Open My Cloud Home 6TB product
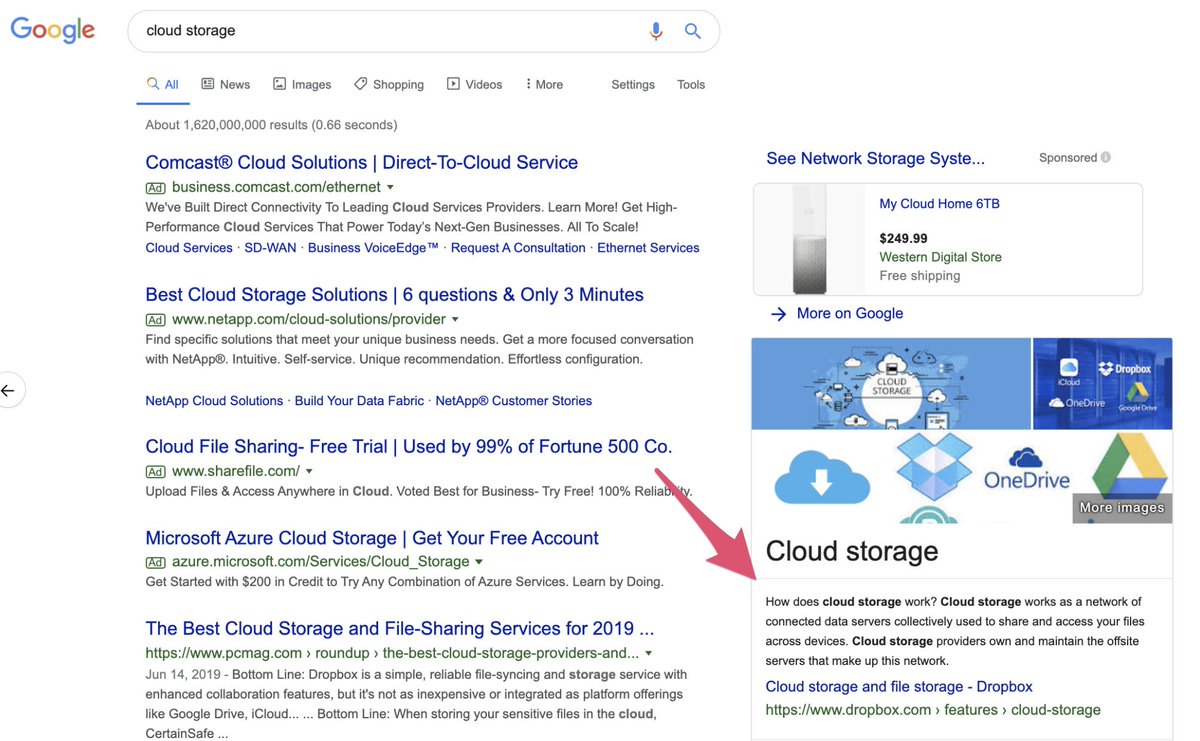 click(x=940, y=204)
